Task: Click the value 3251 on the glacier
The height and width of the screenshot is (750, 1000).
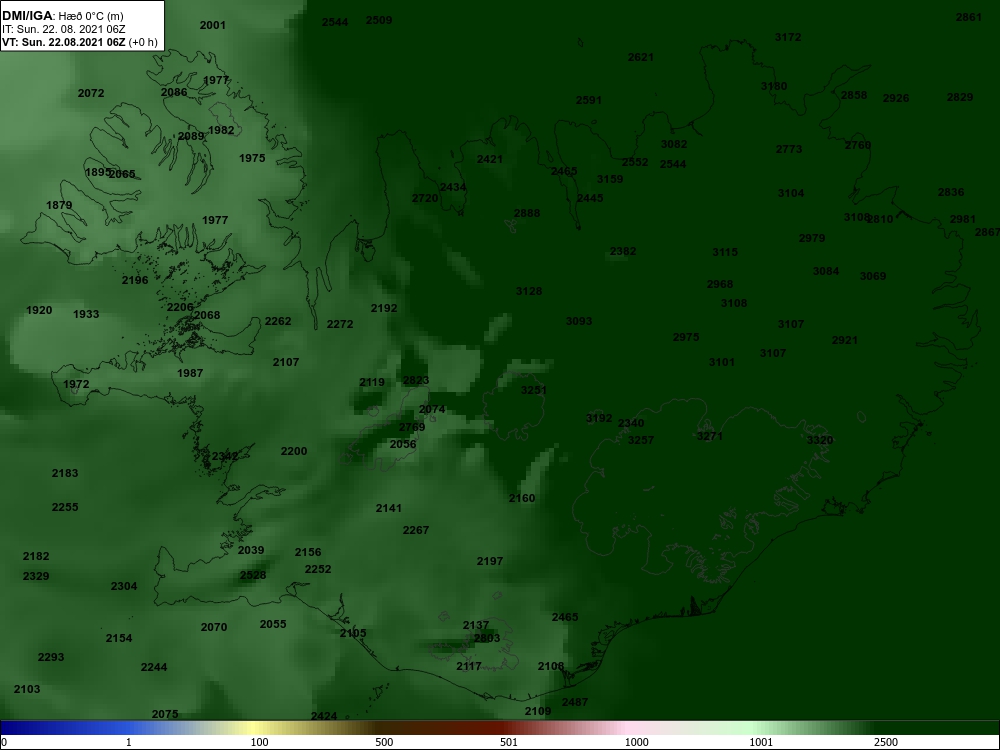Action: point(534,390)
